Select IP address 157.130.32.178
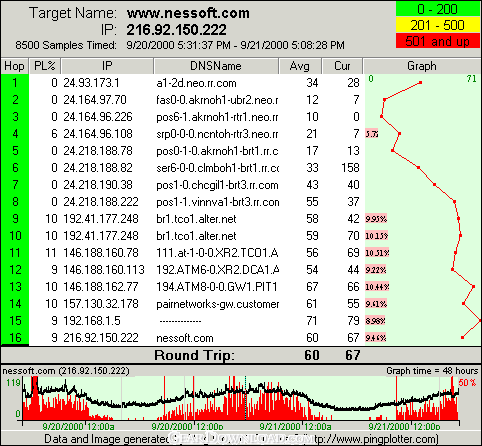Screen dimensions: 482x446 pyautogui.click(x=101, y=304)
